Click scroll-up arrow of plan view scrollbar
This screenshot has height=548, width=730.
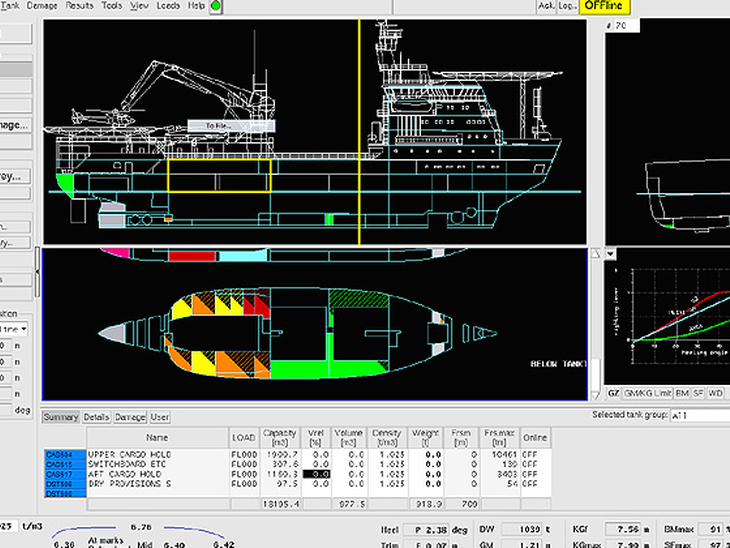(x=595, y=254)
